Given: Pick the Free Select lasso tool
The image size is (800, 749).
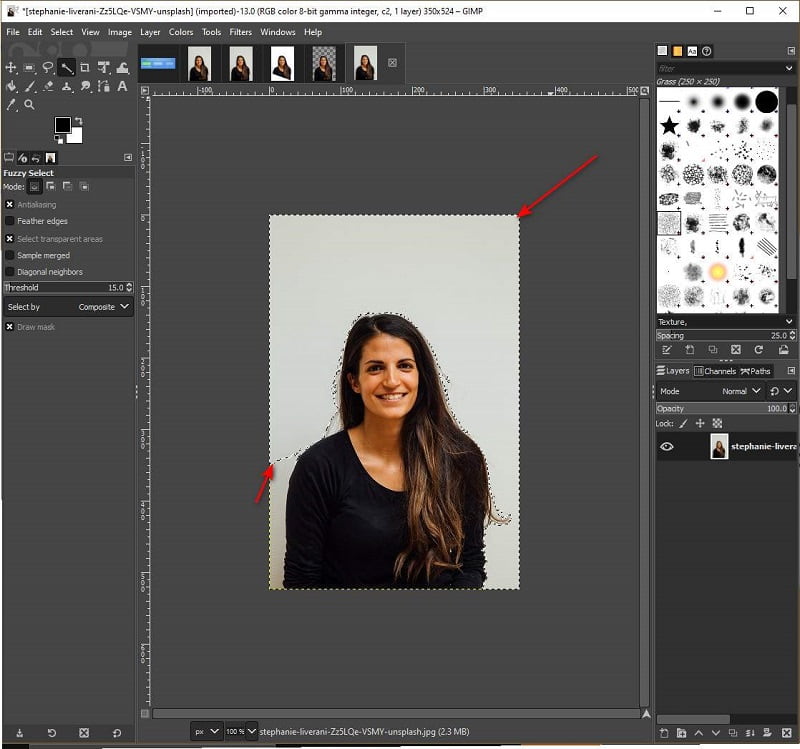Looking at the screenshot, I should 47,68.
